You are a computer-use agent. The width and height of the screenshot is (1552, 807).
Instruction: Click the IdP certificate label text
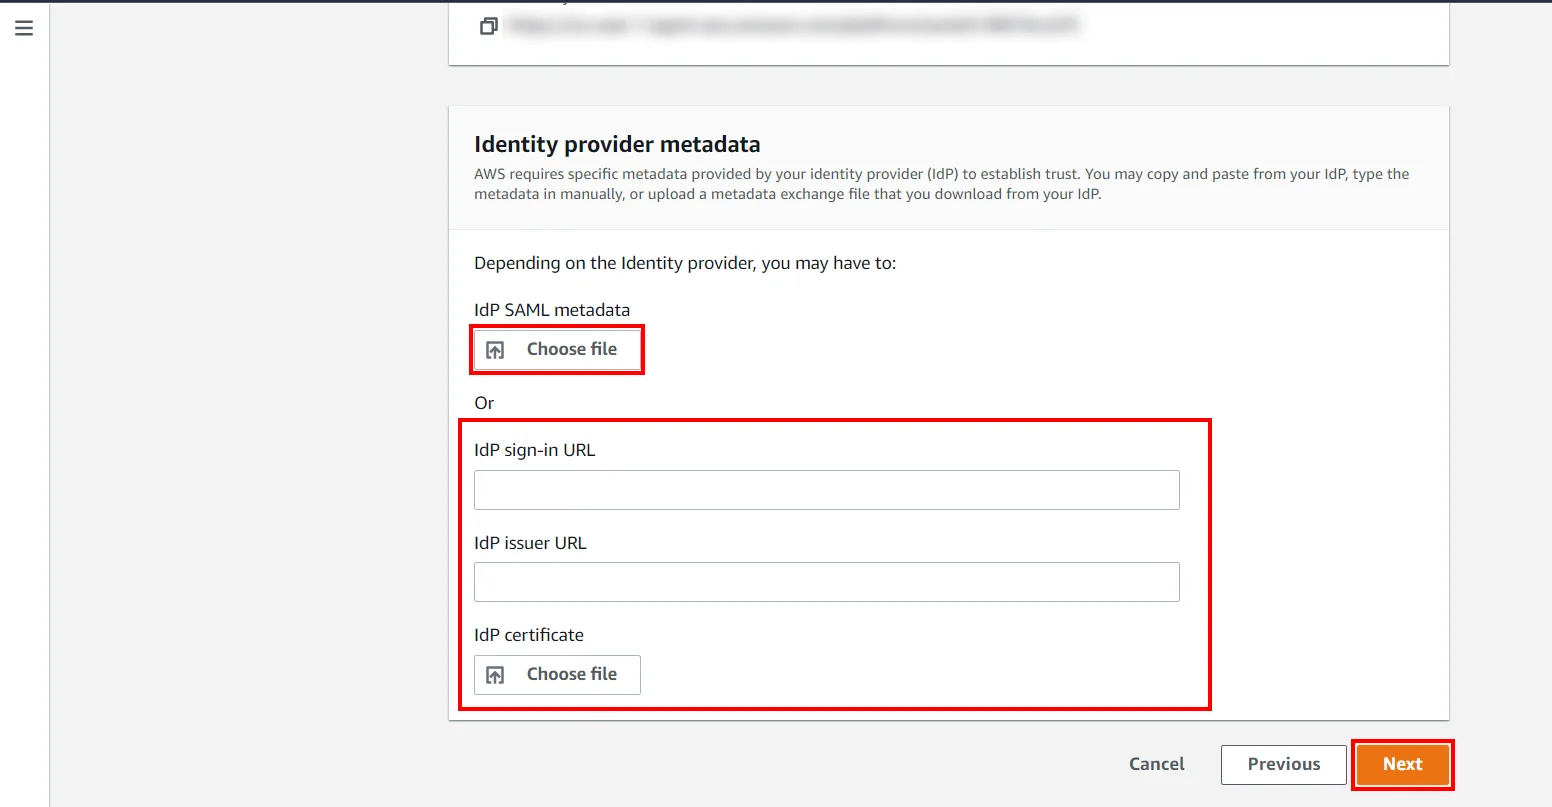529,634
